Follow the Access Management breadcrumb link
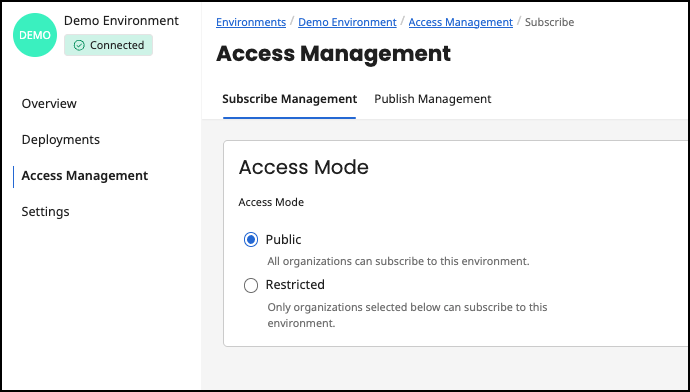The image size is (690, 392). tap(461, 22)
